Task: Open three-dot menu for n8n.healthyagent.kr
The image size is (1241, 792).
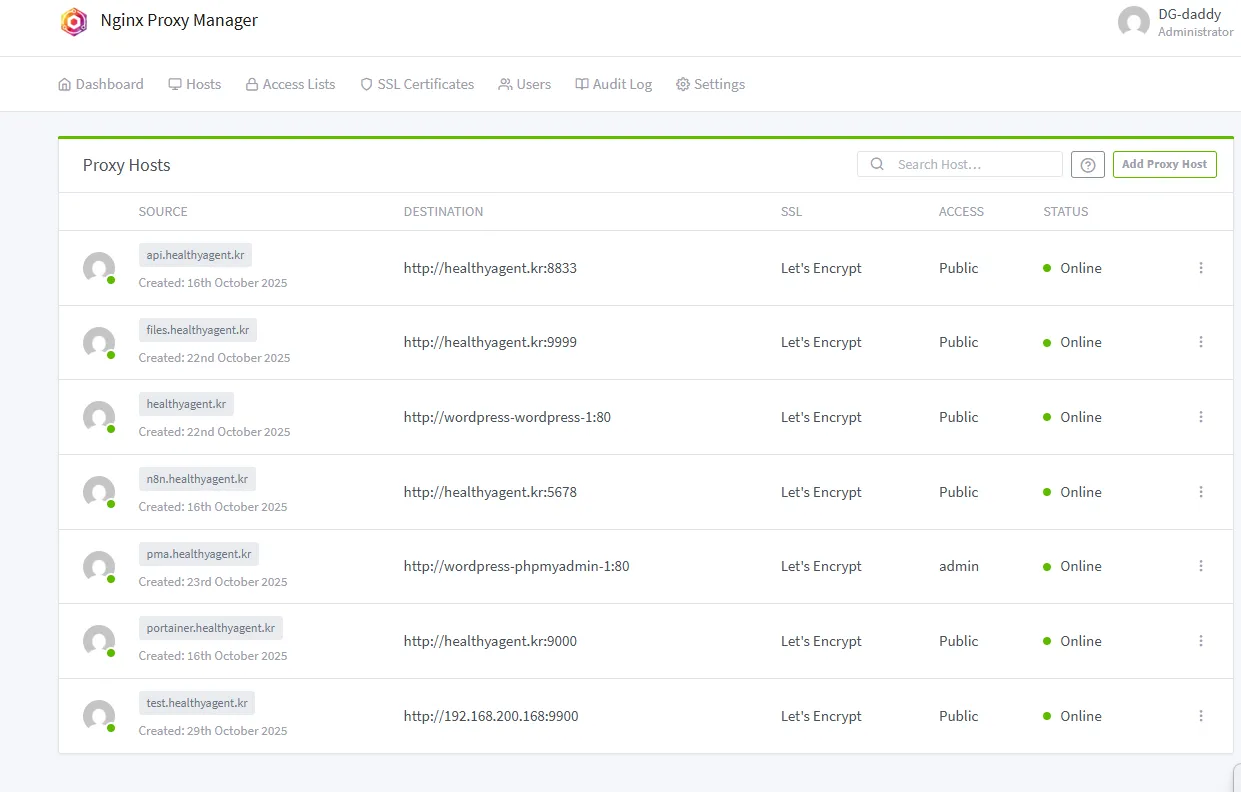Action: 1201,492
